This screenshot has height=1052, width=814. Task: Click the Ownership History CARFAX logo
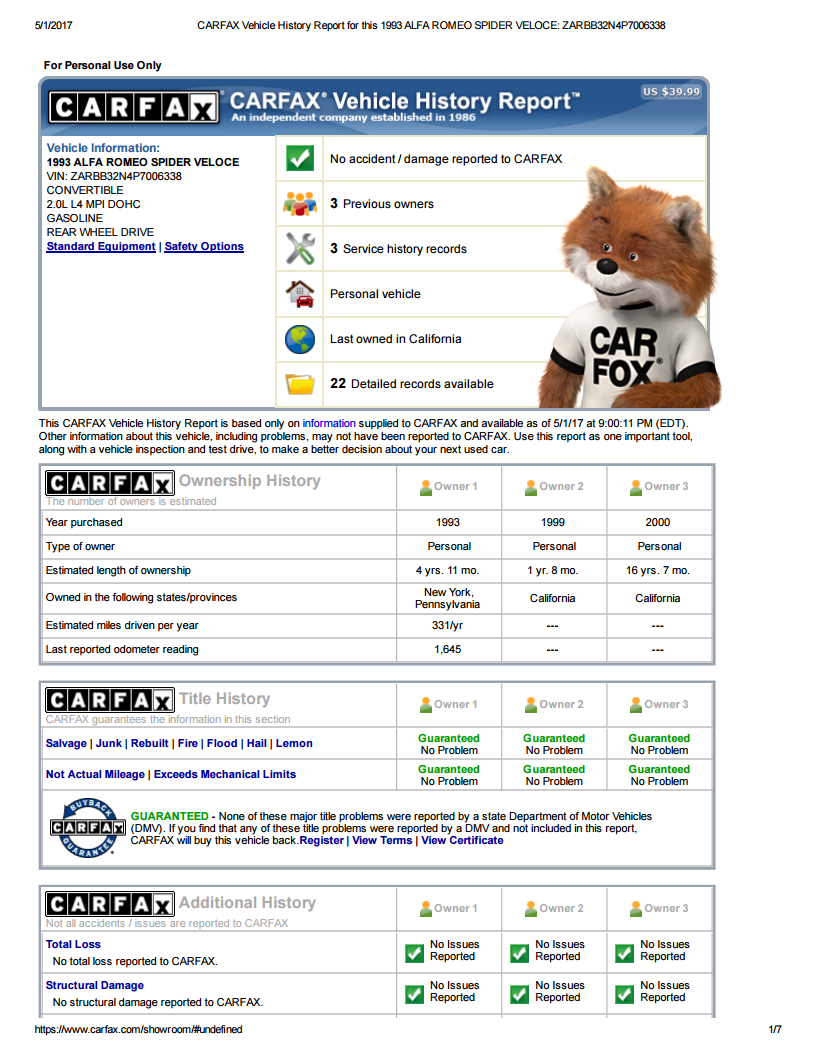click(109, 483)
